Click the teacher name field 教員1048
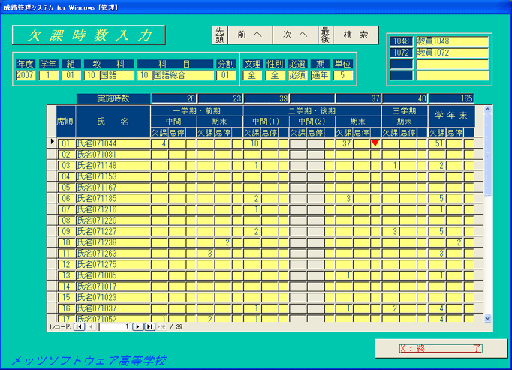The image size is (512, 370). click(452, 41)
